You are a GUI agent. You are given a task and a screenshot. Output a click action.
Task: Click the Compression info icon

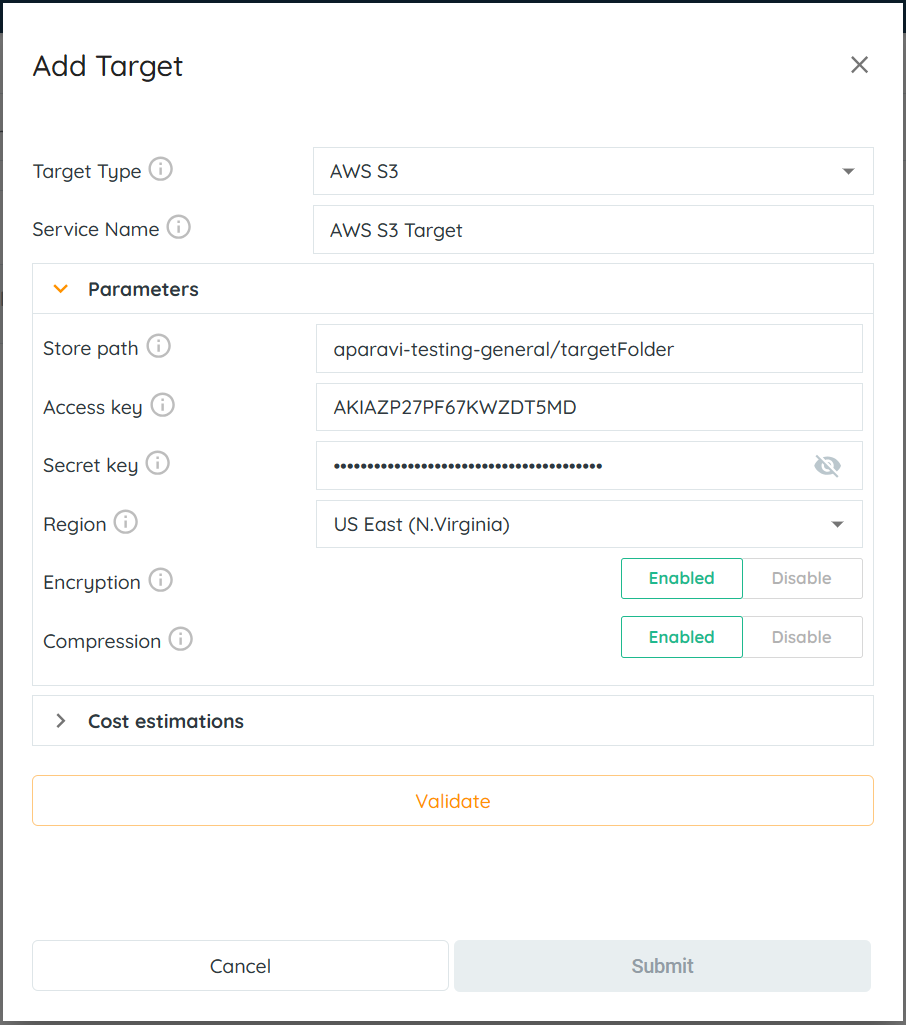click(x=180, y=640)
